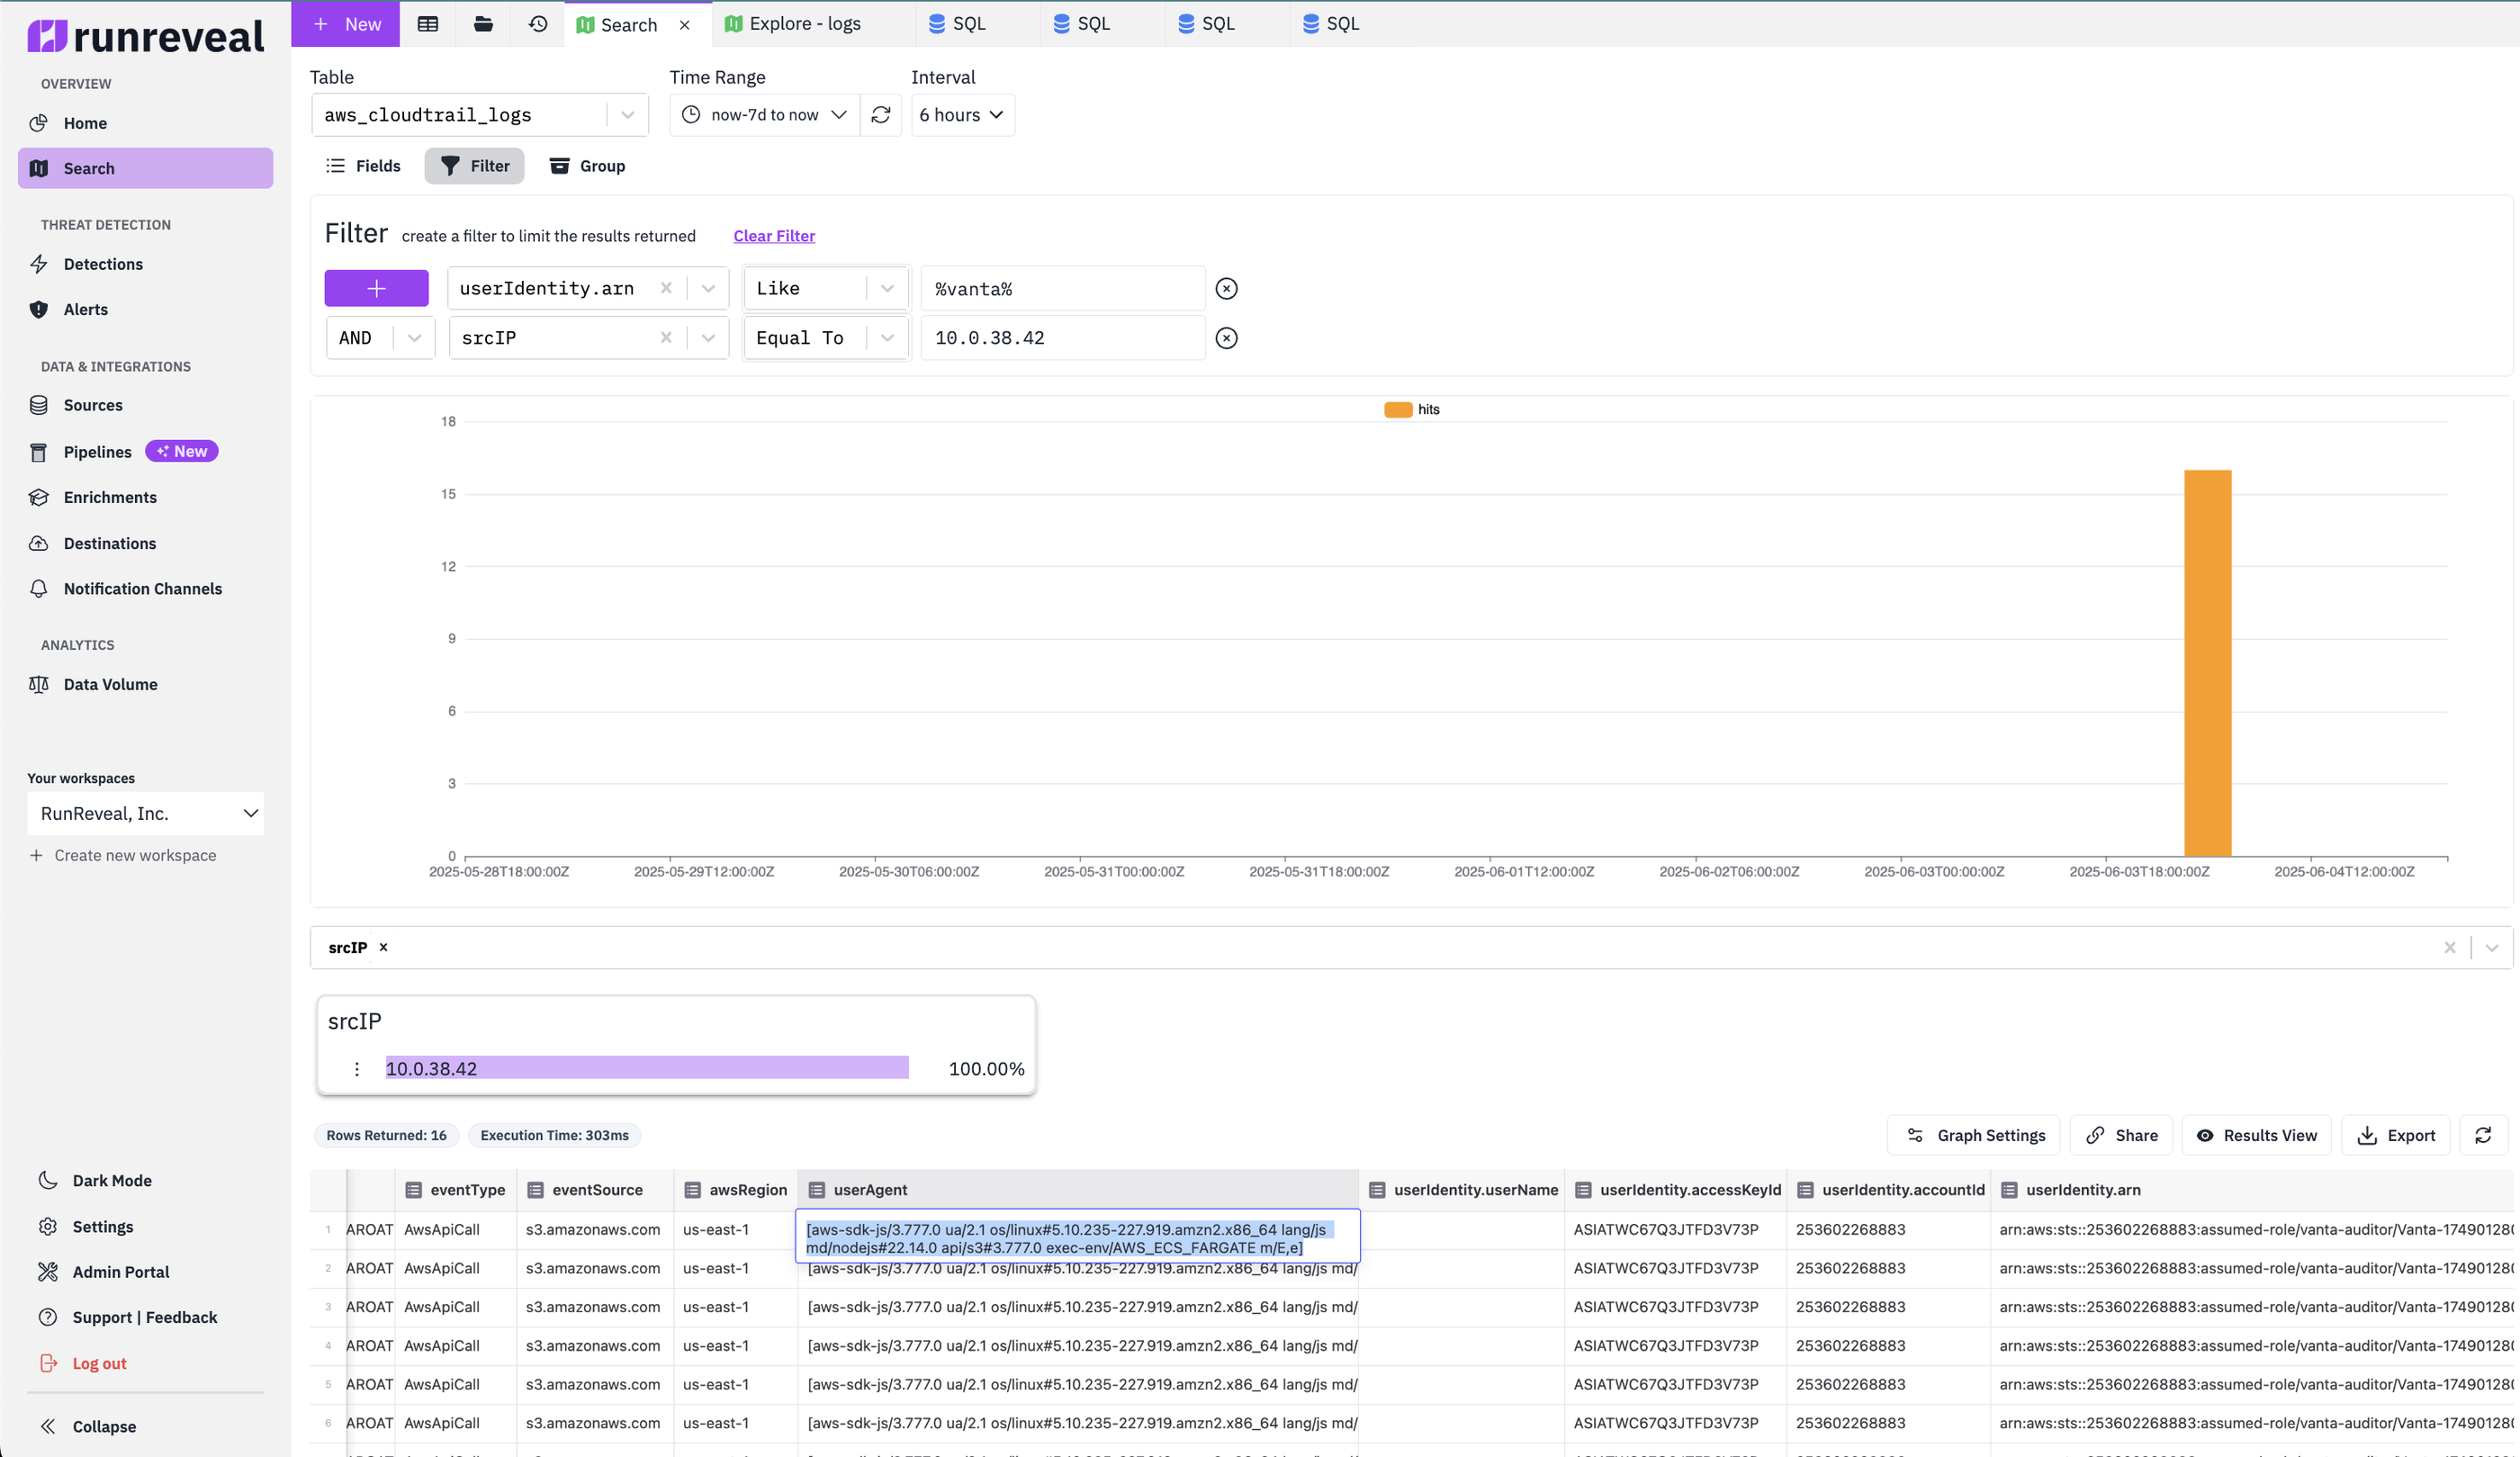
Task: Click the purple add filter plus button
Action: (376, 289)
